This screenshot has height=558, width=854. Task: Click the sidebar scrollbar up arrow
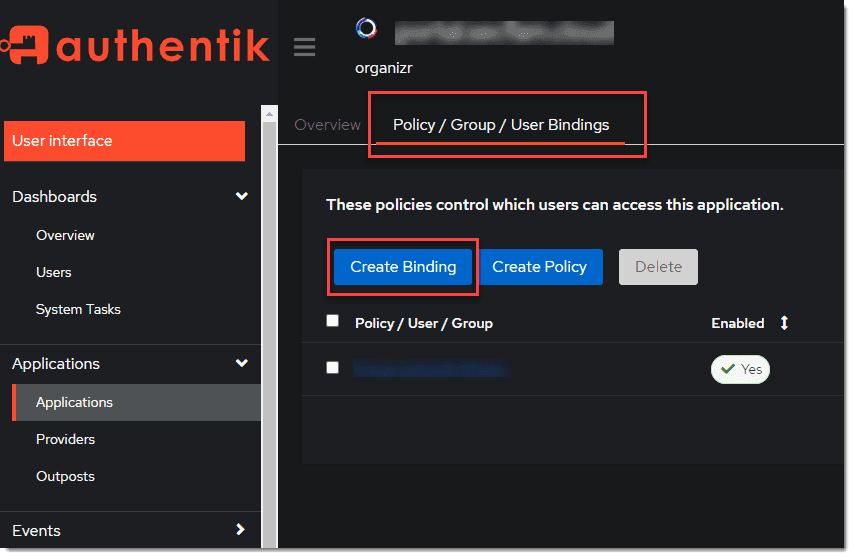[268, 114]
